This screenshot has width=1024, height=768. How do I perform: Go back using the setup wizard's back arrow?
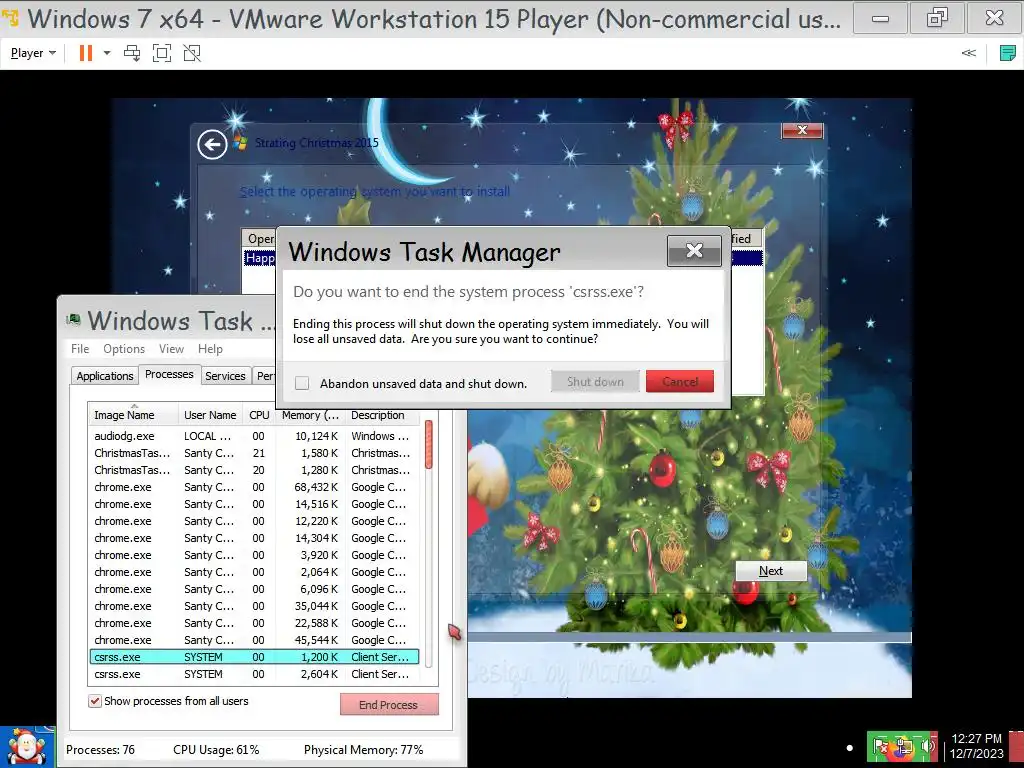212,144
